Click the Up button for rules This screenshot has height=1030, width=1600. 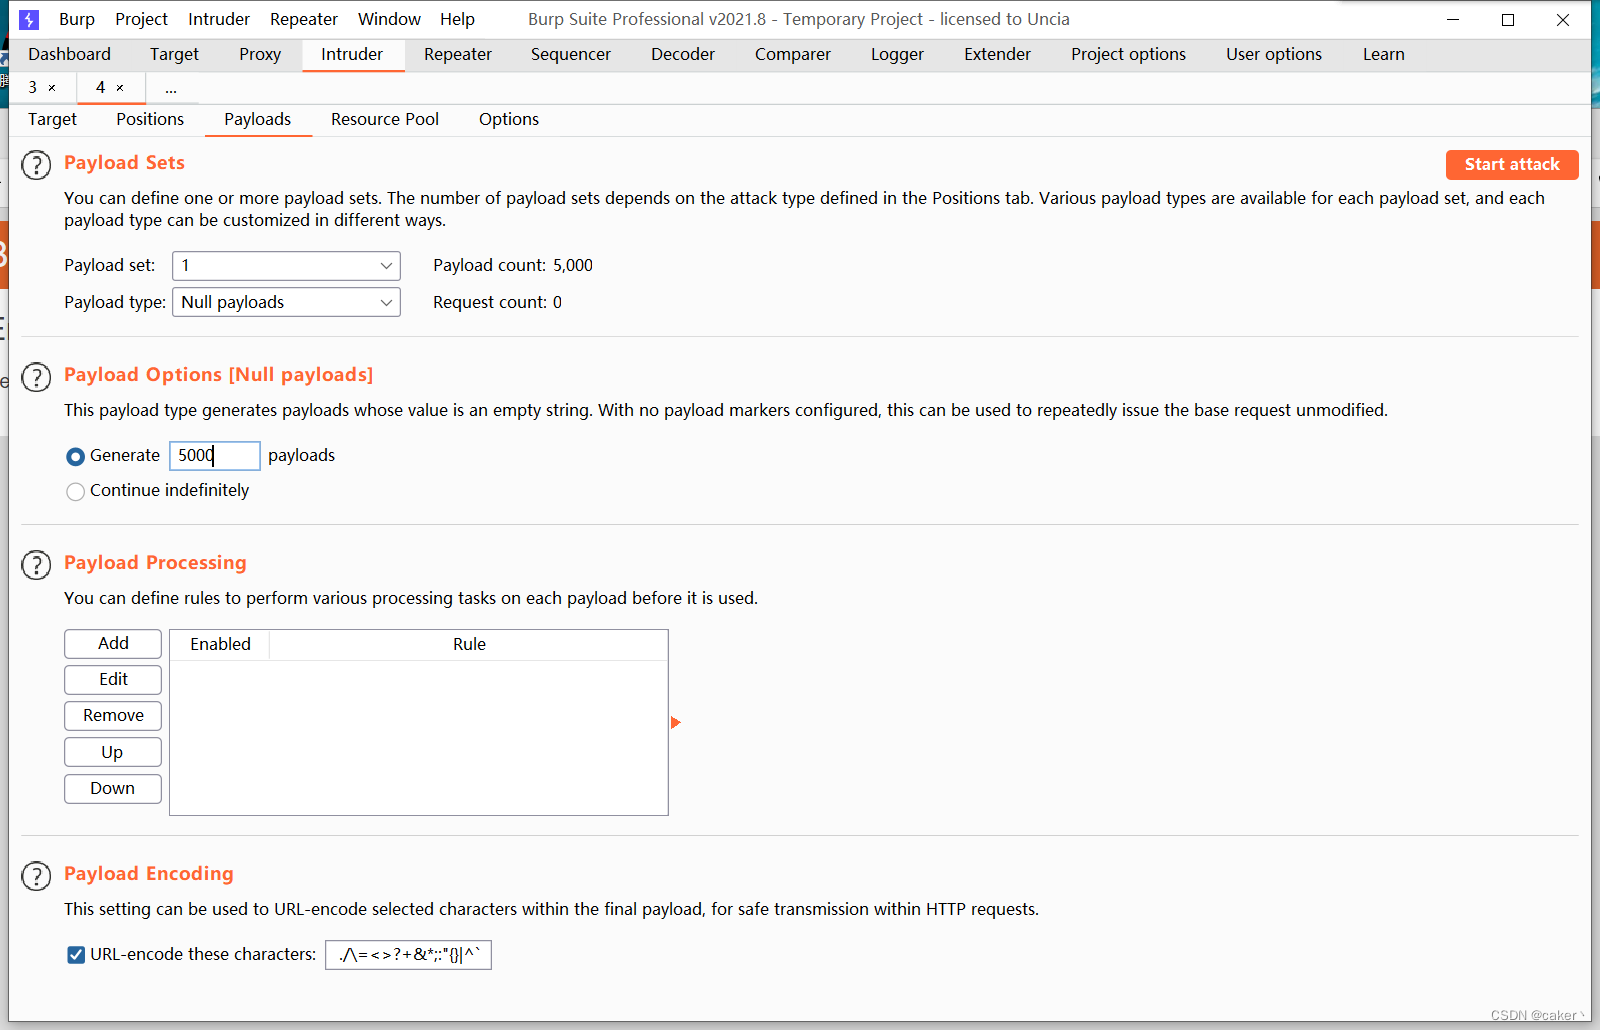tap(113, 752)
